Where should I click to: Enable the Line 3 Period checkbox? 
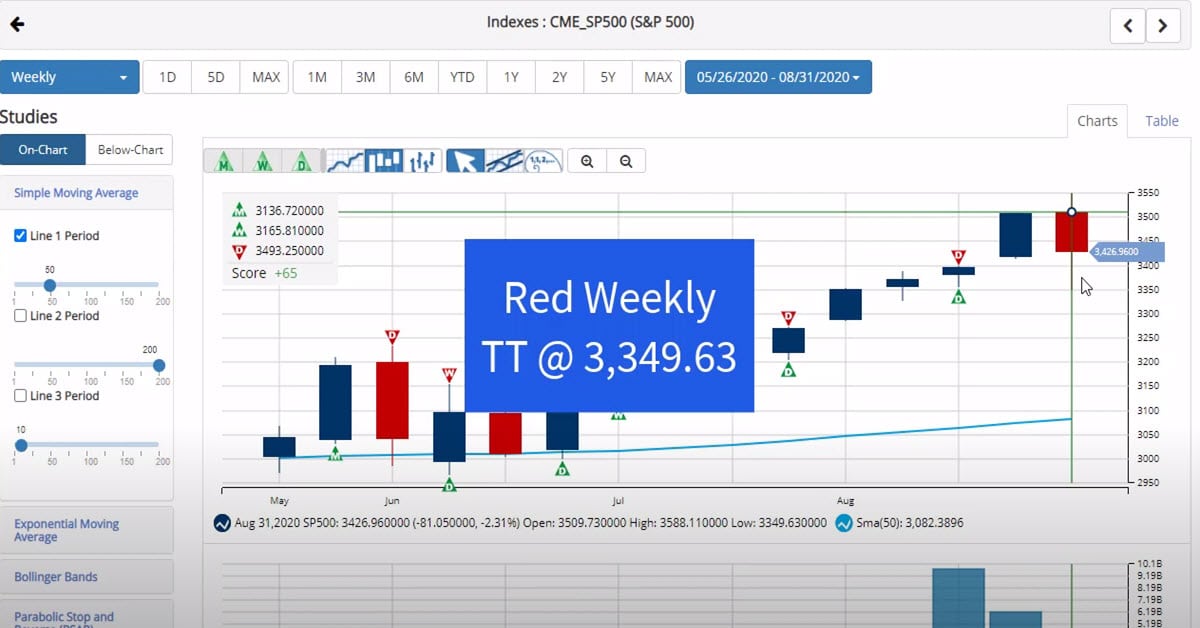(x=20, y=396)
